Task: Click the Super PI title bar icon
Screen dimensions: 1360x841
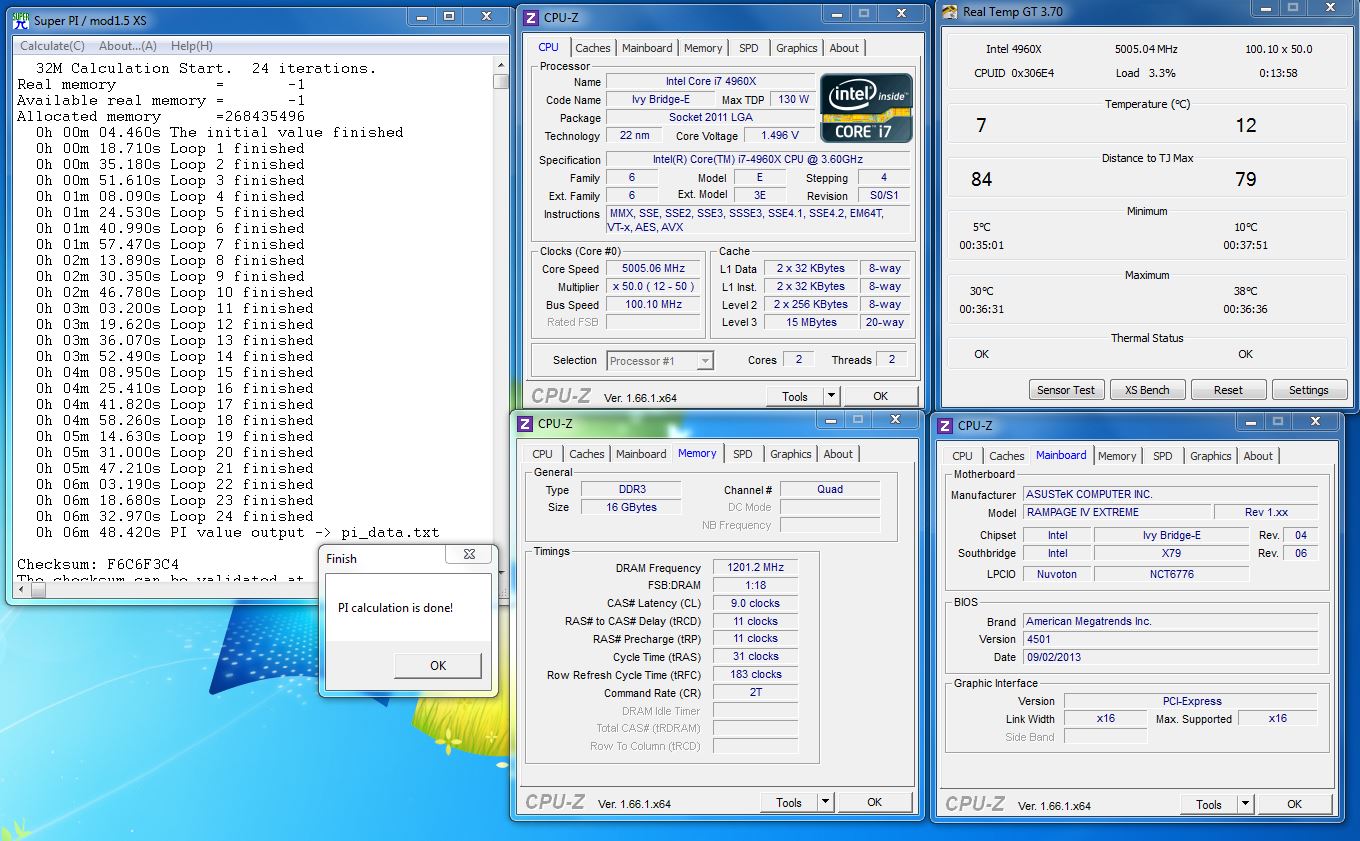Action: pos(20,19)
